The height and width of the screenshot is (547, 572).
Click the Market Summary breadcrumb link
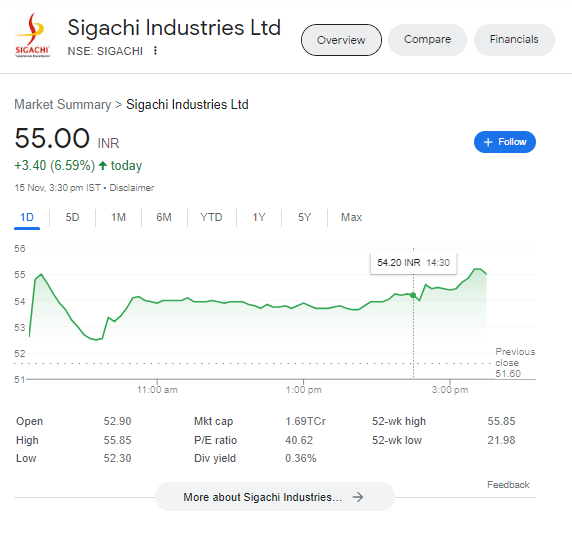pyautogui.click(x=62, y=105)
